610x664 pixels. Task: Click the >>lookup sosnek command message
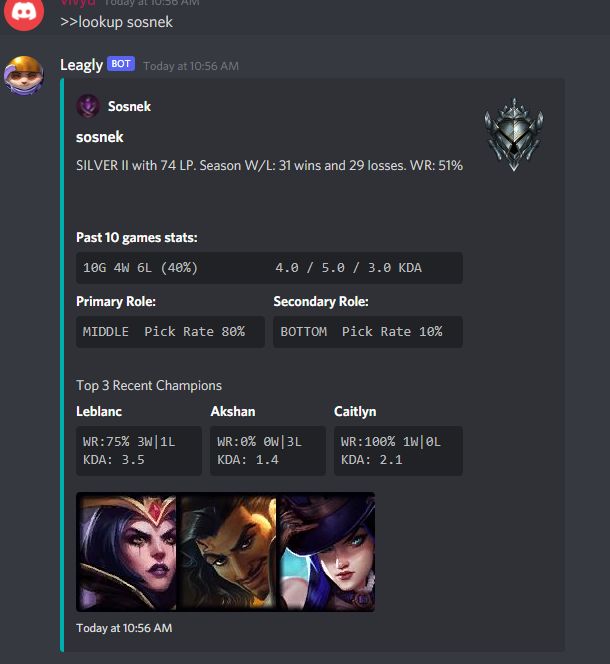tap(116, 22)
